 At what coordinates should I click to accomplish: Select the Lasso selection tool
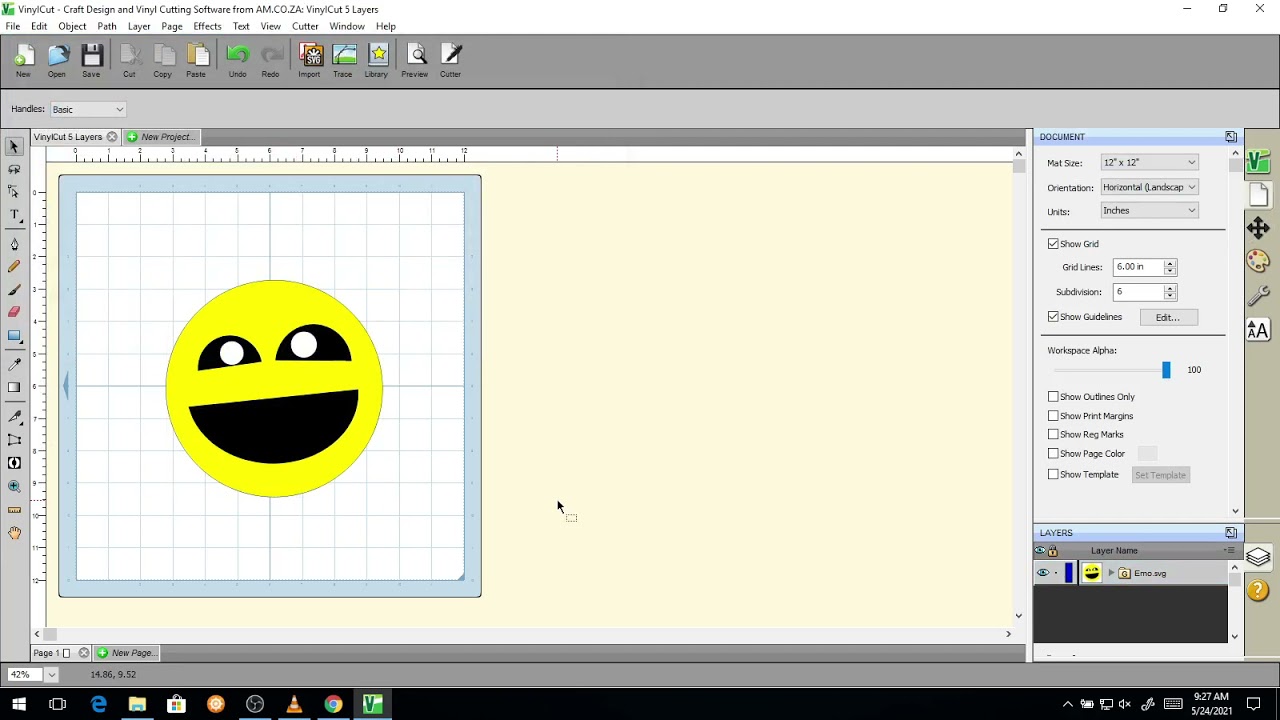coord(14,169)
